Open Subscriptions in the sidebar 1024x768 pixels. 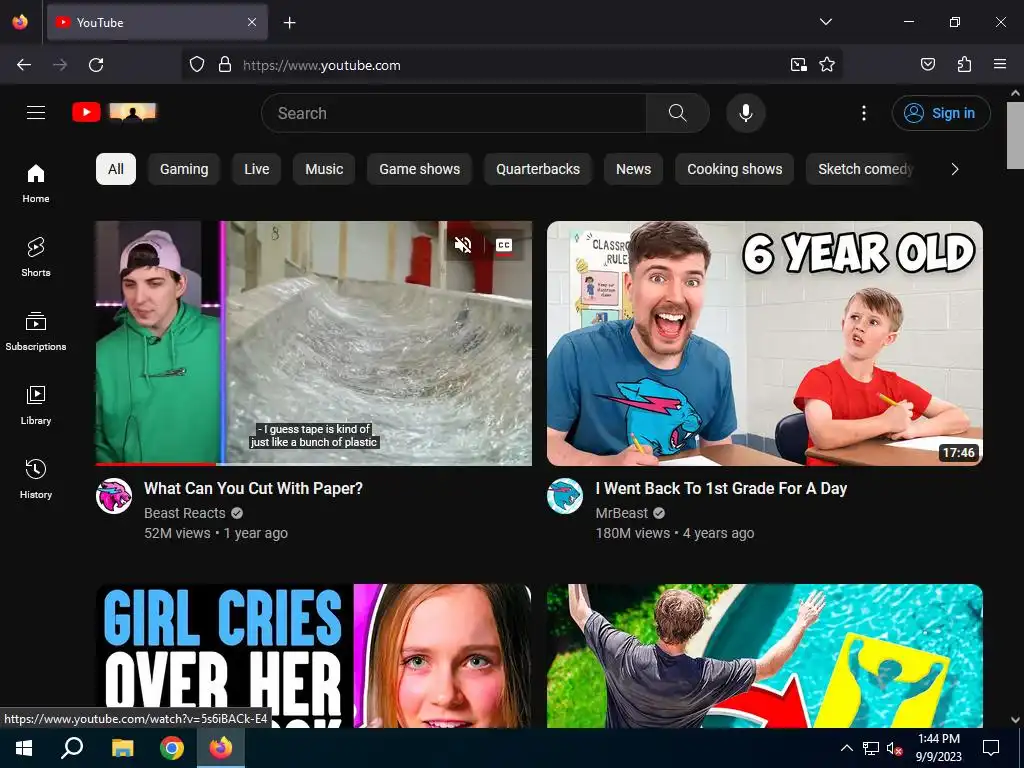pyautogui.click(x=36, y=331)
